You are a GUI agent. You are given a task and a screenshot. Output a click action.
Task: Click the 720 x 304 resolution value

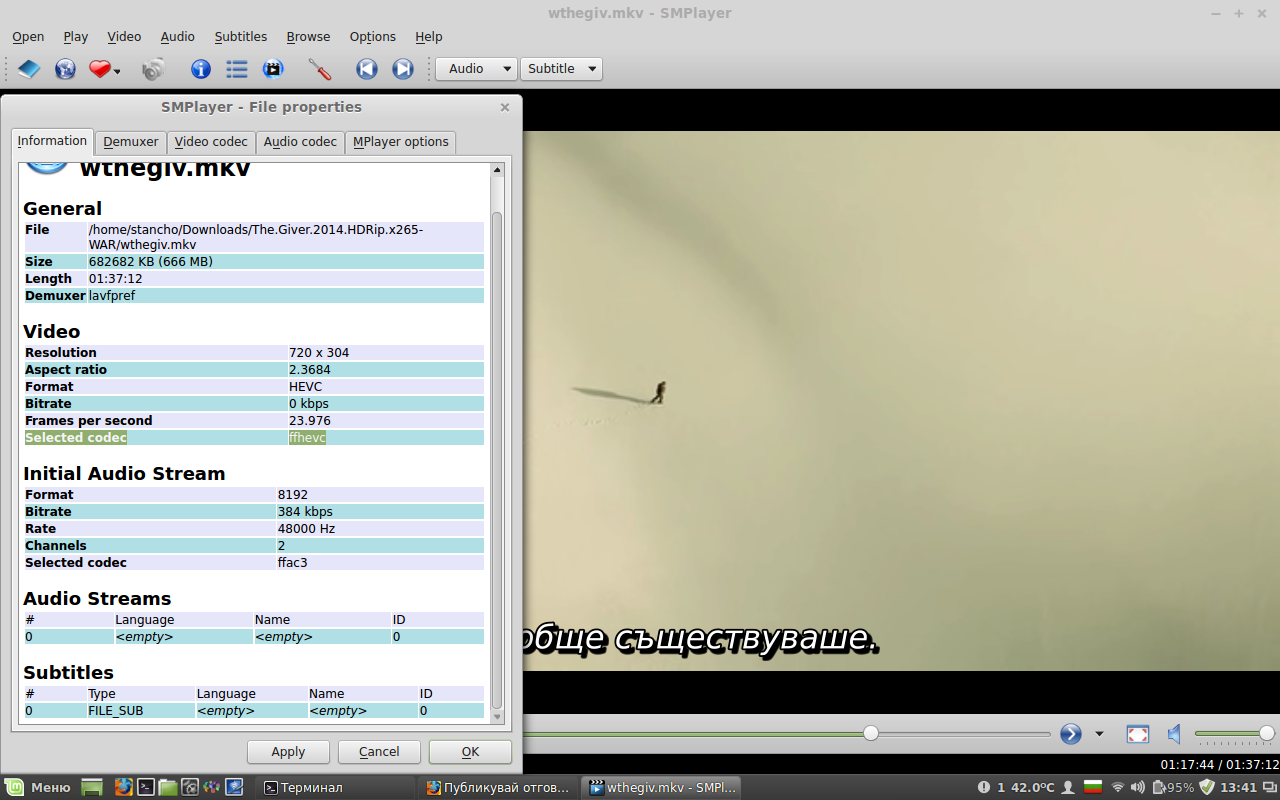[x=319, y=353]
